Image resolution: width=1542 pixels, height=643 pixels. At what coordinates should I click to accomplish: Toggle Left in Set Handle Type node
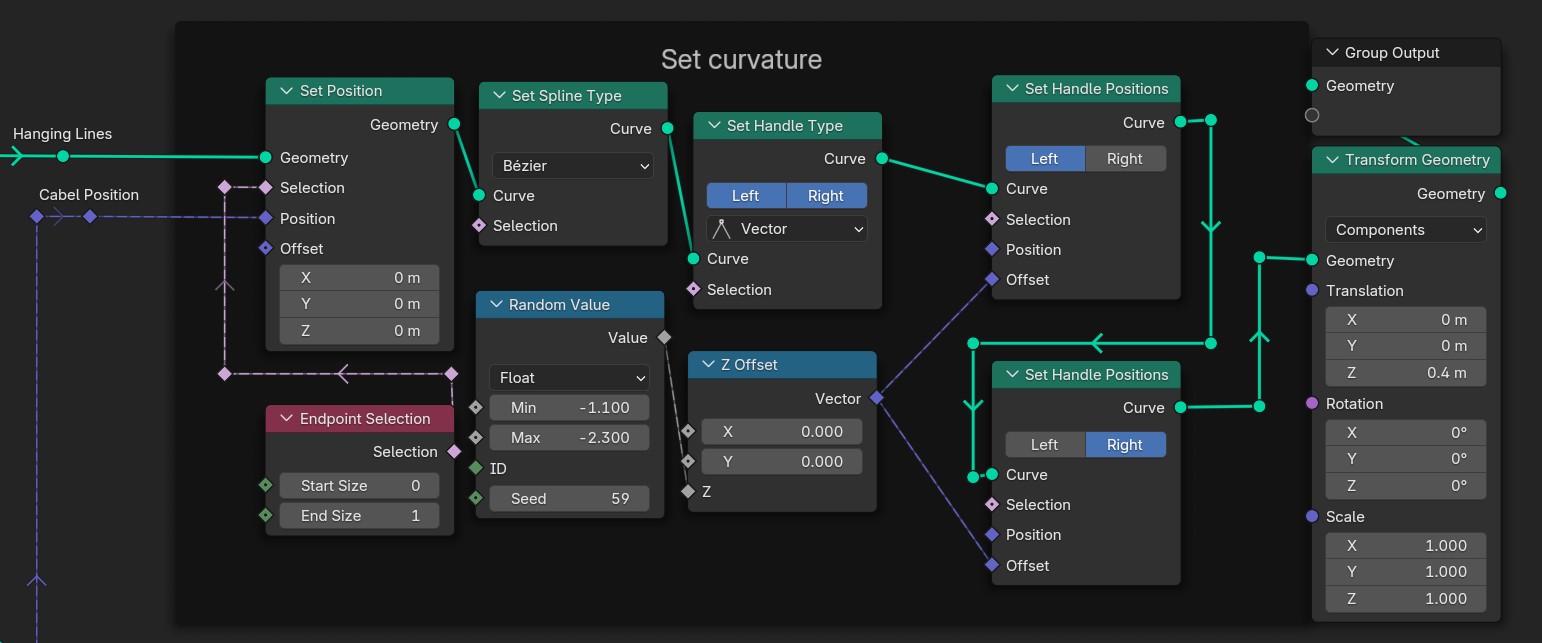click(746, 196)
